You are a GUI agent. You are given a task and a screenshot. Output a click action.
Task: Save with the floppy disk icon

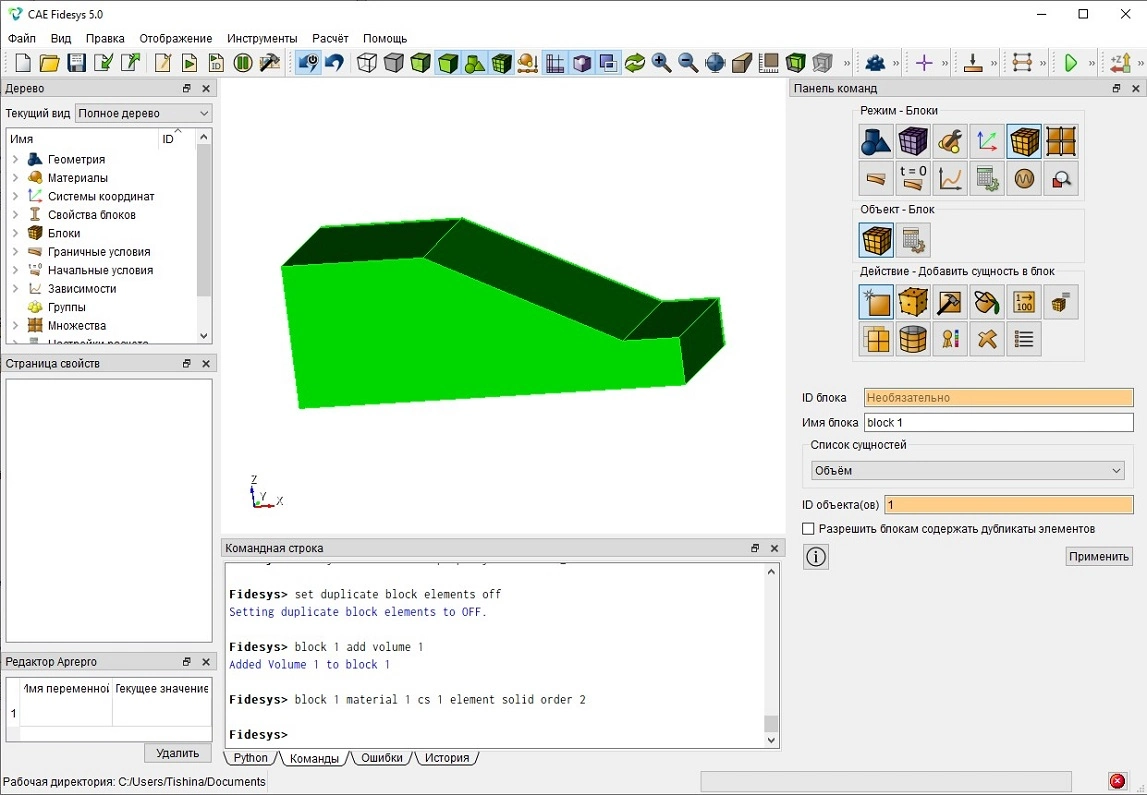[x=76, y=63]
